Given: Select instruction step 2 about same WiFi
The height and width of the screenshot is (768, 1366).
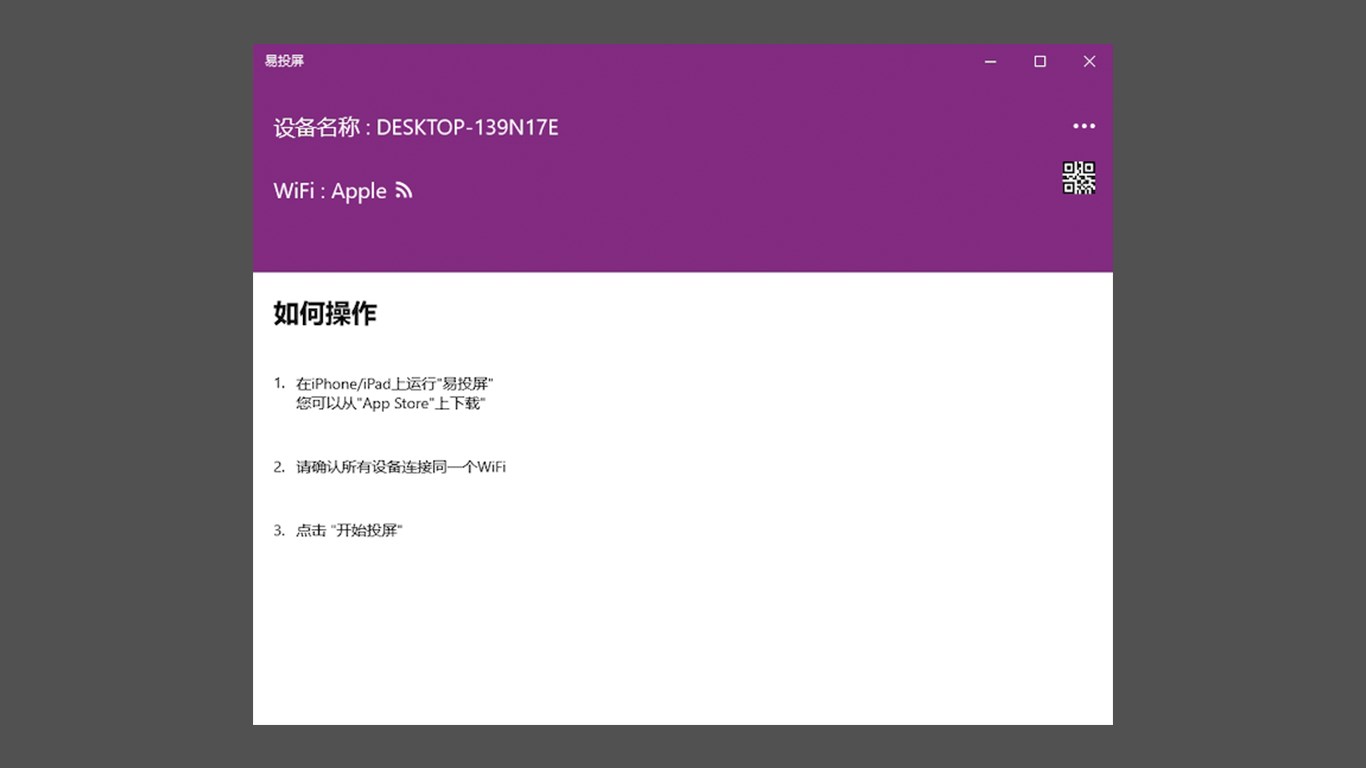Looking at the screenshot, I should coord(400,467).
